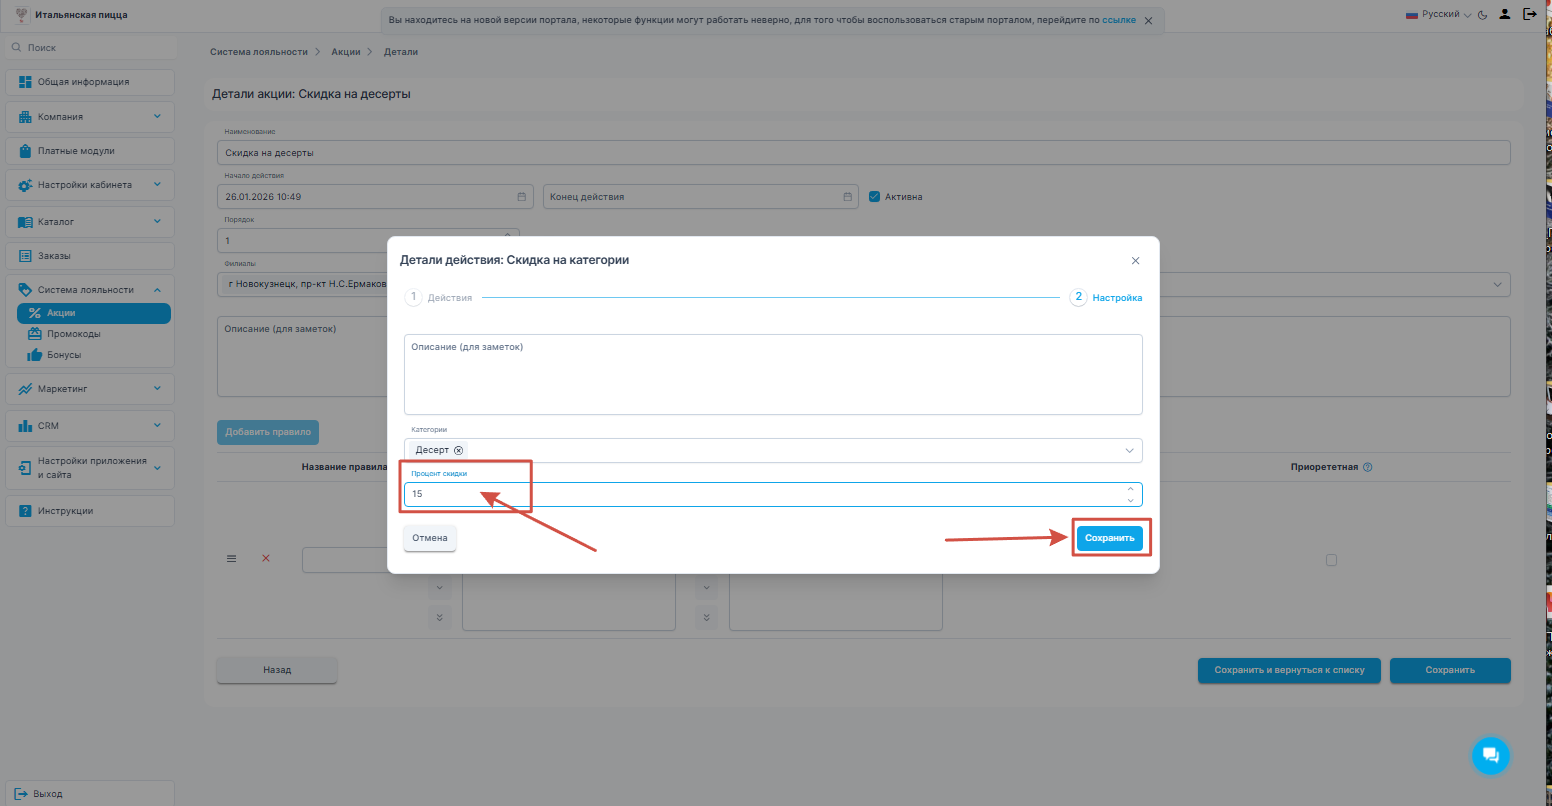This screenshot has width=1552, height=806.
Task: Open Промокоды in the sidebar
Action: coord(74,334)
